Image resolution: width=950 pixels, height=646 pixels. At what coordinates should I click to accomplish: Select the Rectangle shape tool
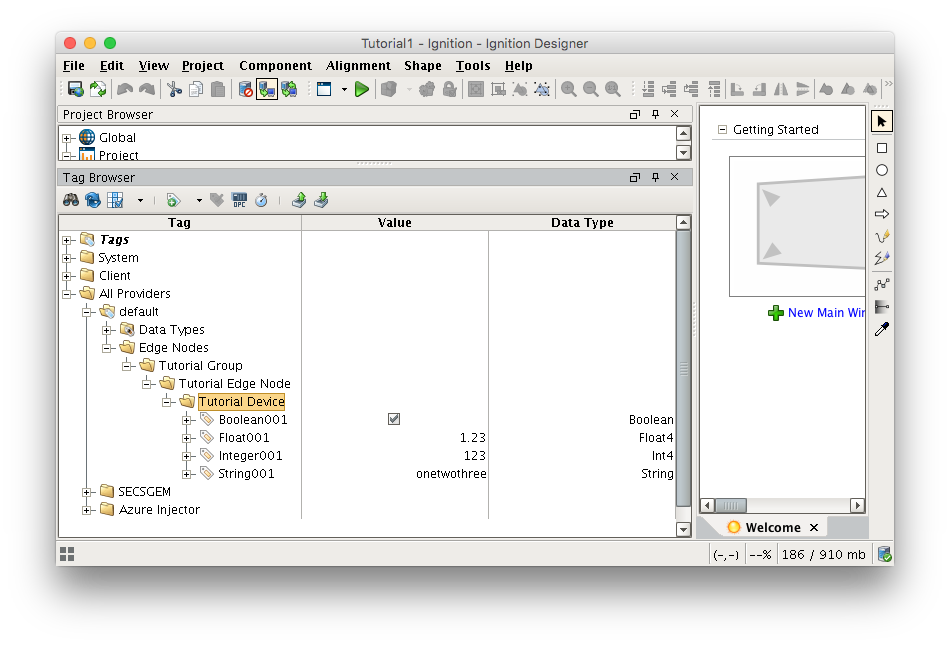point(881,148)
